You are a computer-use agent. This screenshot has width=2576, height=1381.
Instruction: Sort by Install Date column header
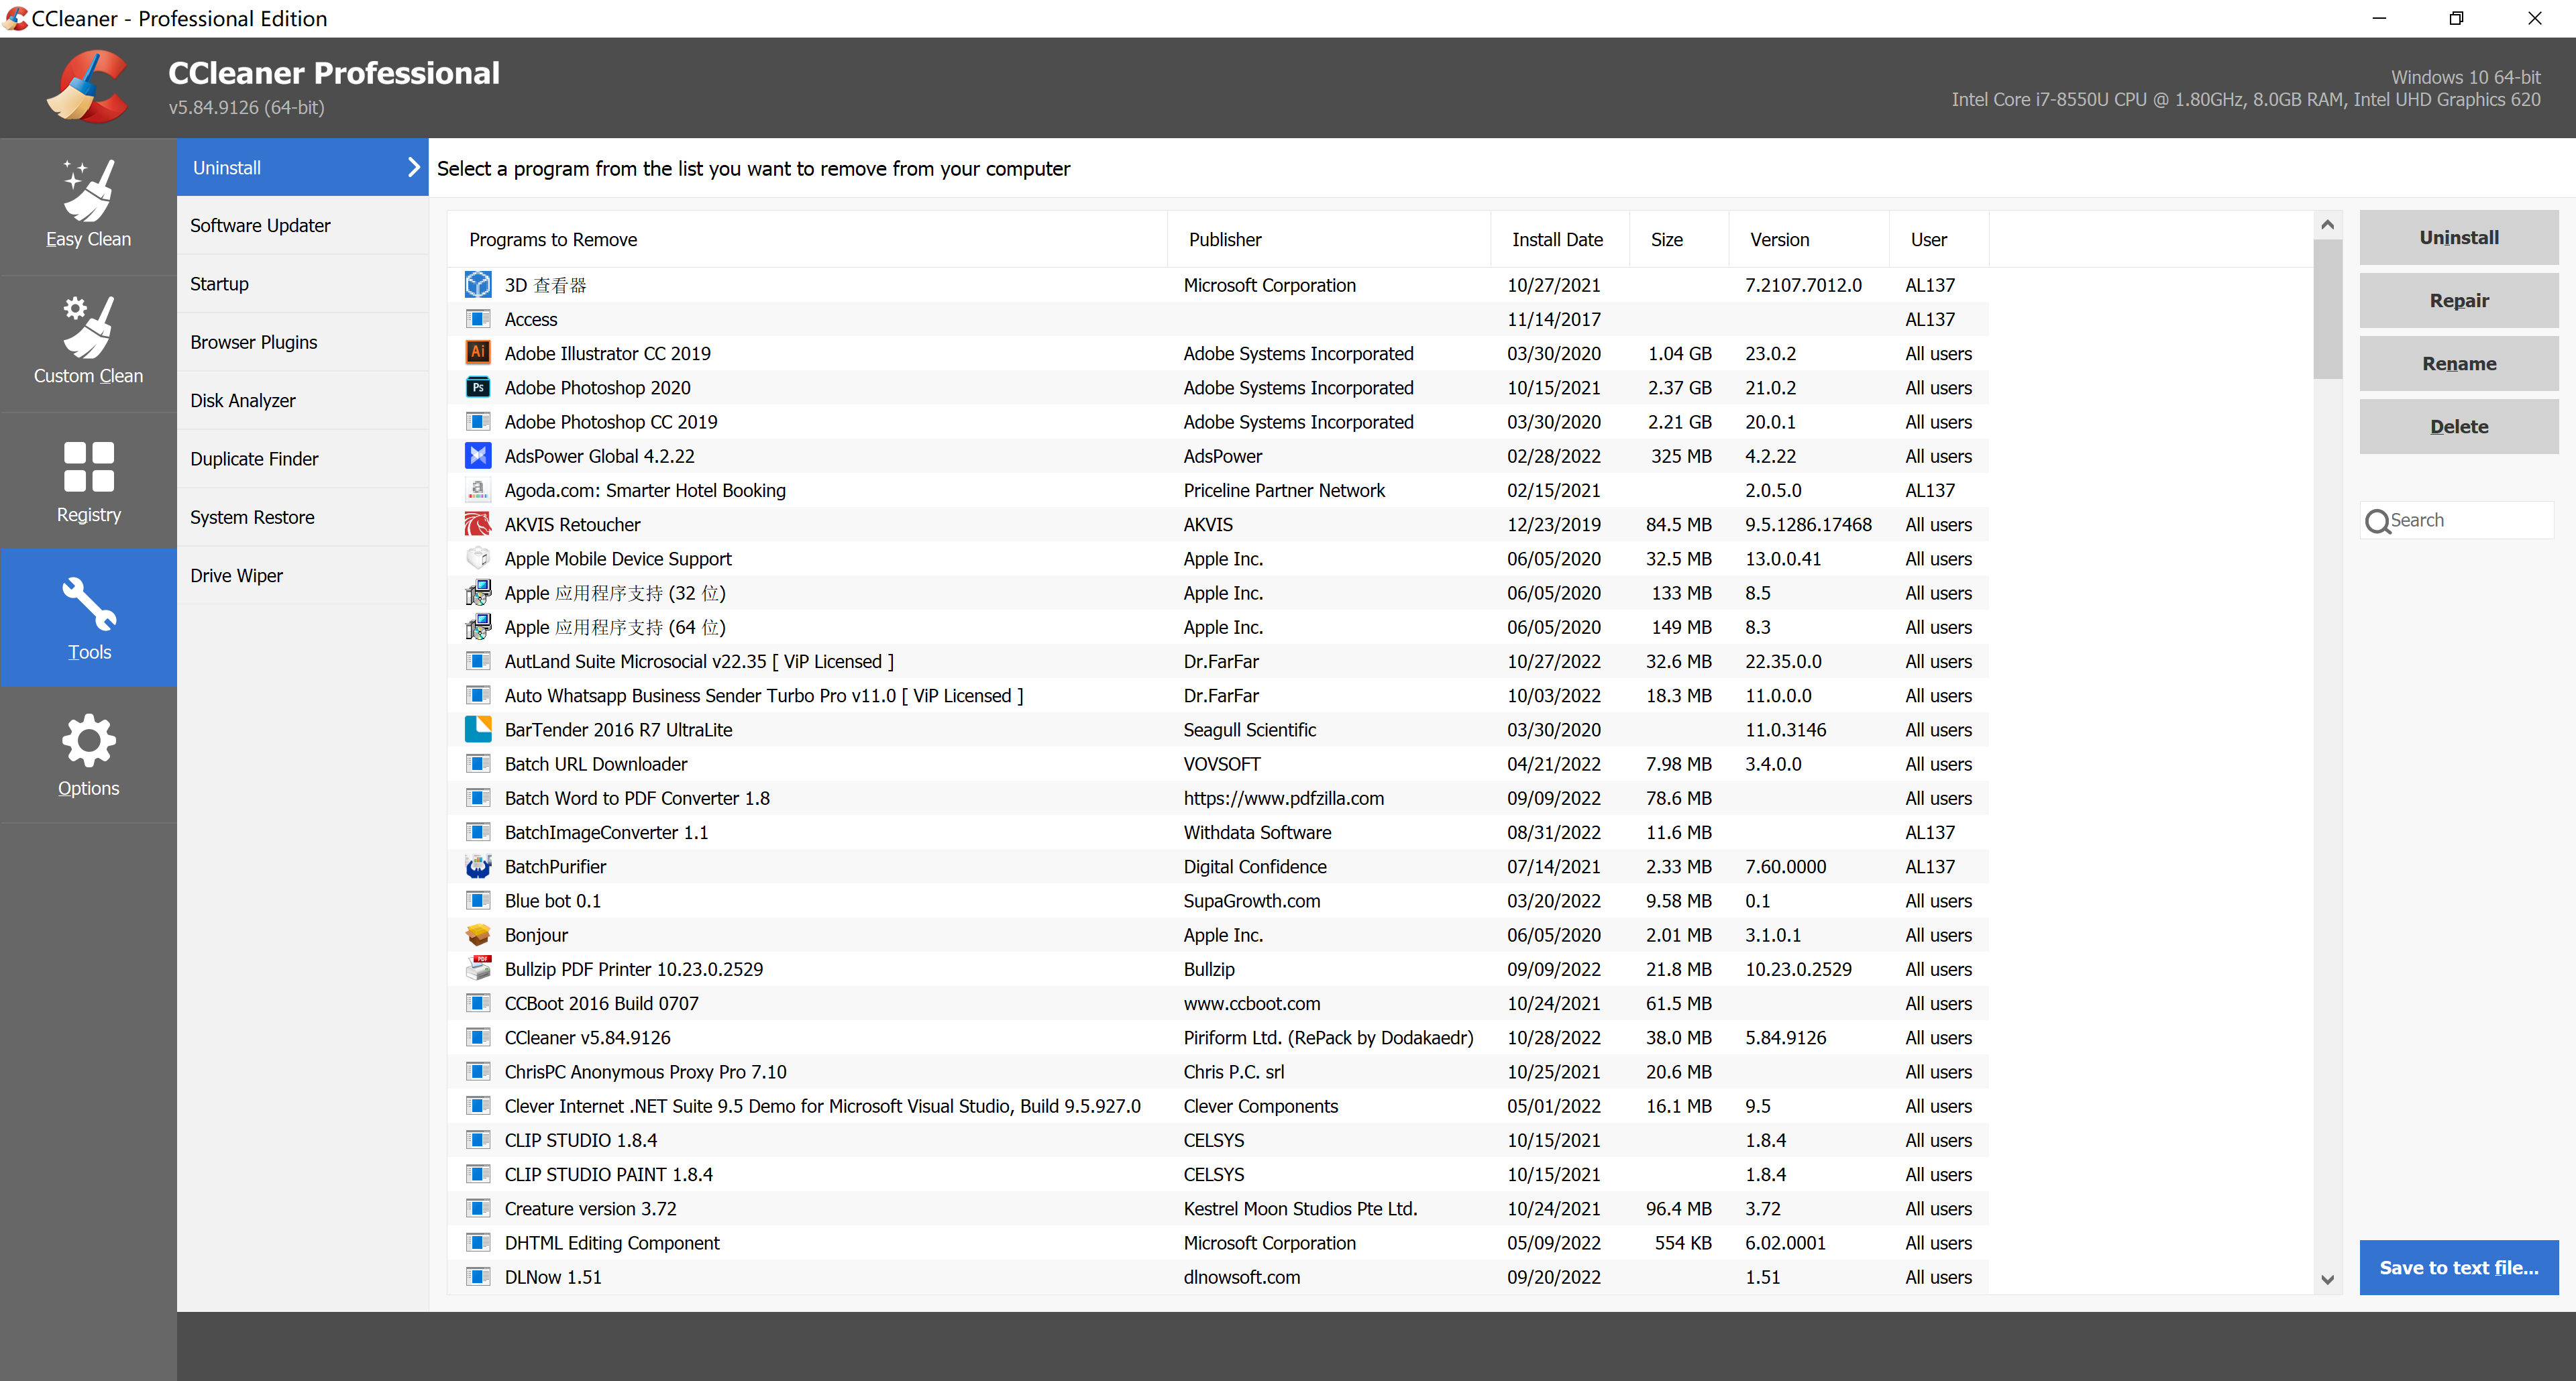(x=1560, y=239)
